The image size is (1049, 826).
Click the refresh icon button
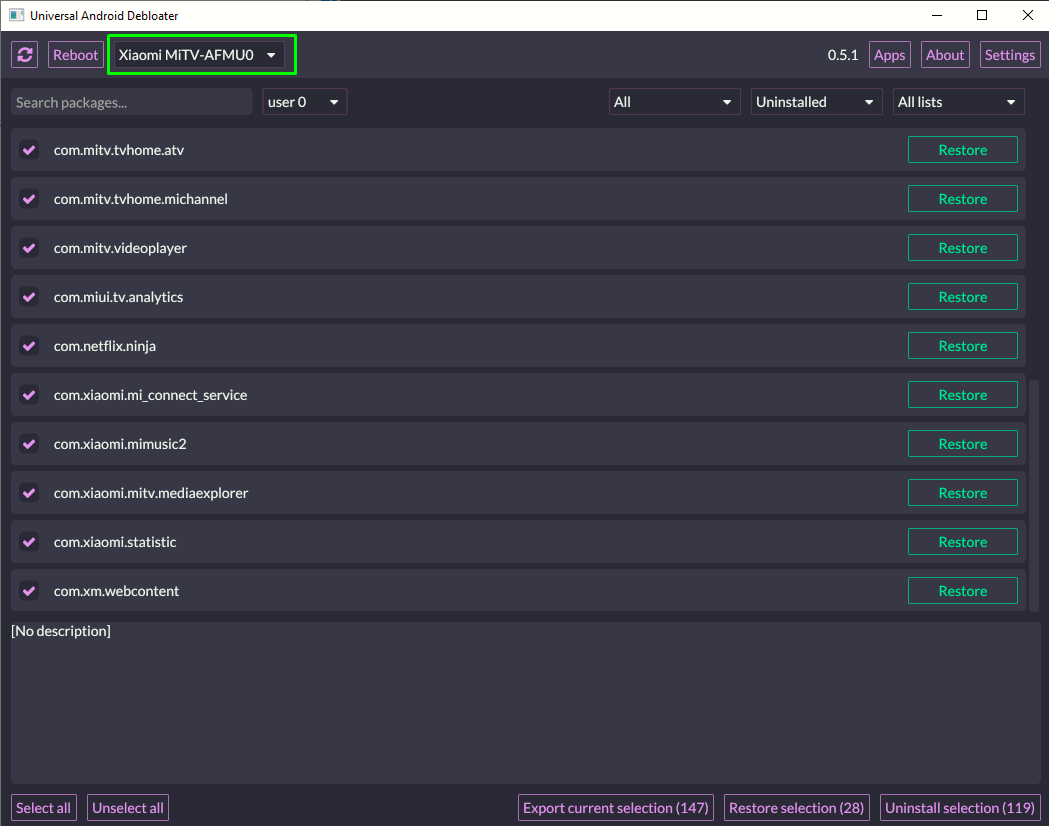point(25,55)
